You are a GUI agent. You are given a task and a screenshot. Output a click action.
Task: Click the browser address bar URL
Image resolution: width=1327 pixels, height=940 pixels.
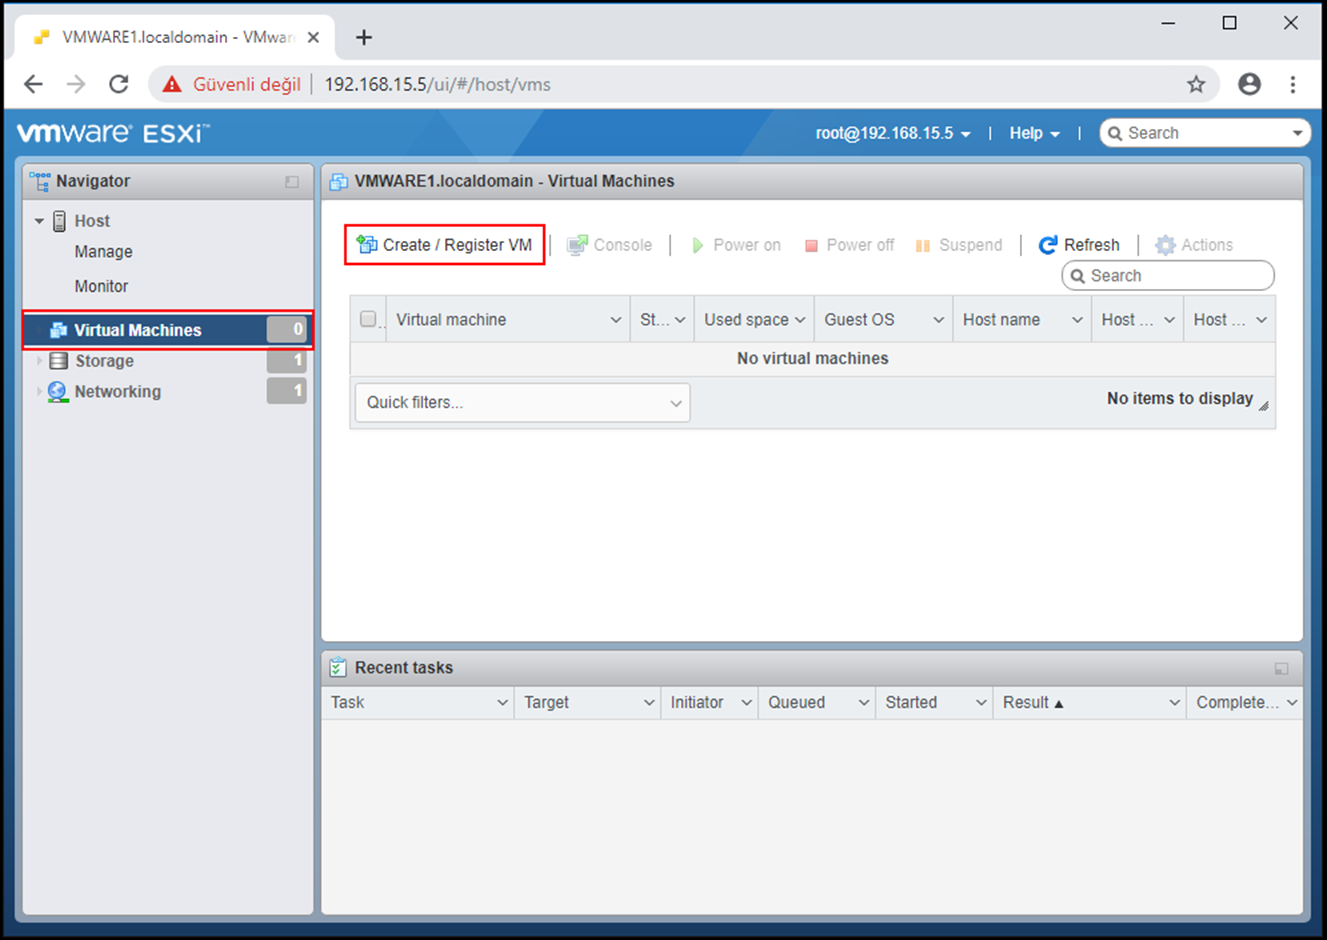[x=437, y=84]
